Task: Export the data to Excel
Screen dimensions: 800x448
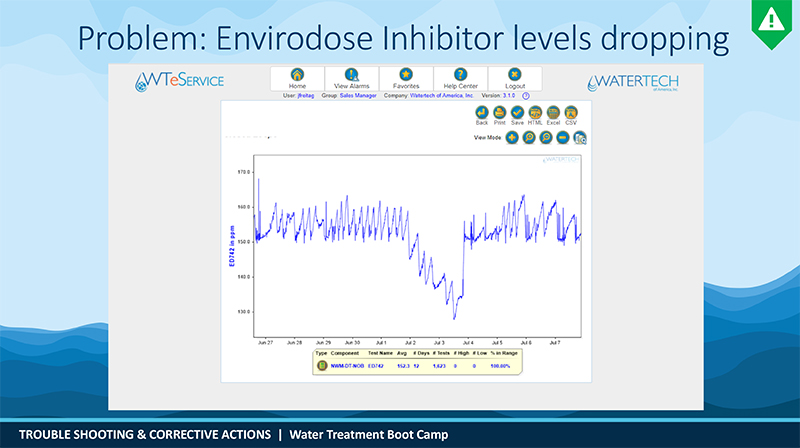Action: click(x=553, y=115)
